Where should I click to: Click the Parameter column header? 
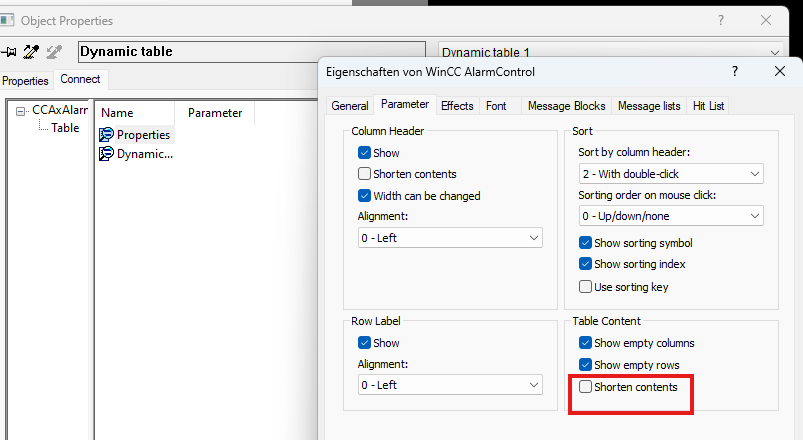tap(215, 113)
